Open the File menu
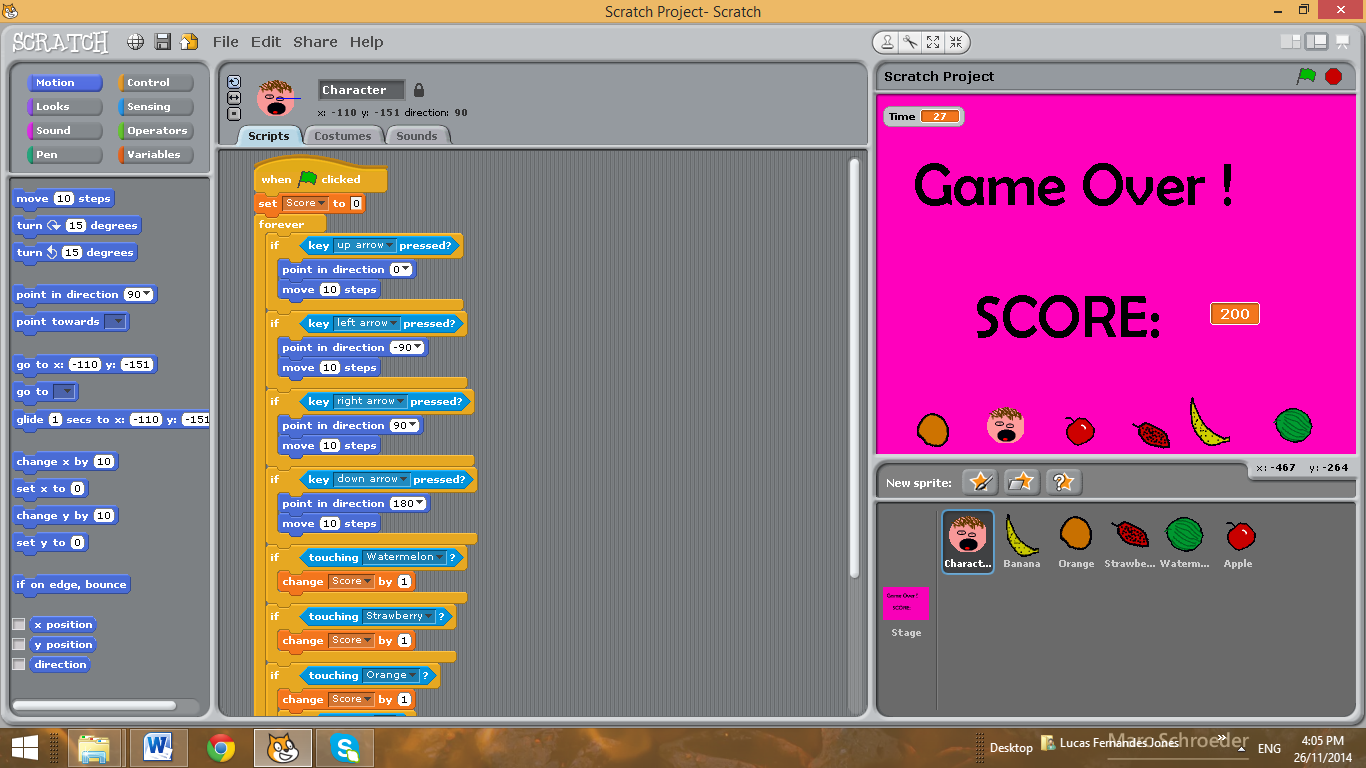This screenshot has height=768, width=1366. (x=225, y=42)
